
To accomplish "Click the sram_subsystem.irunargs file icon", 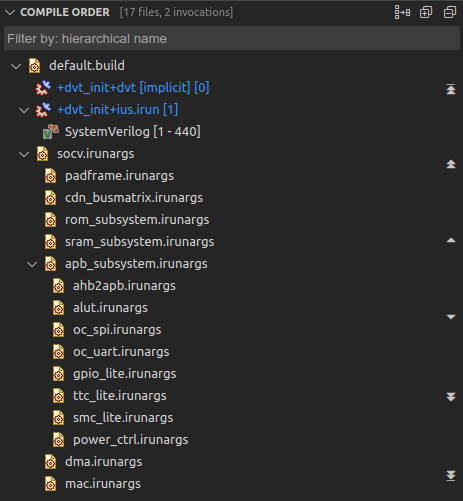I will tap(50, 242).
